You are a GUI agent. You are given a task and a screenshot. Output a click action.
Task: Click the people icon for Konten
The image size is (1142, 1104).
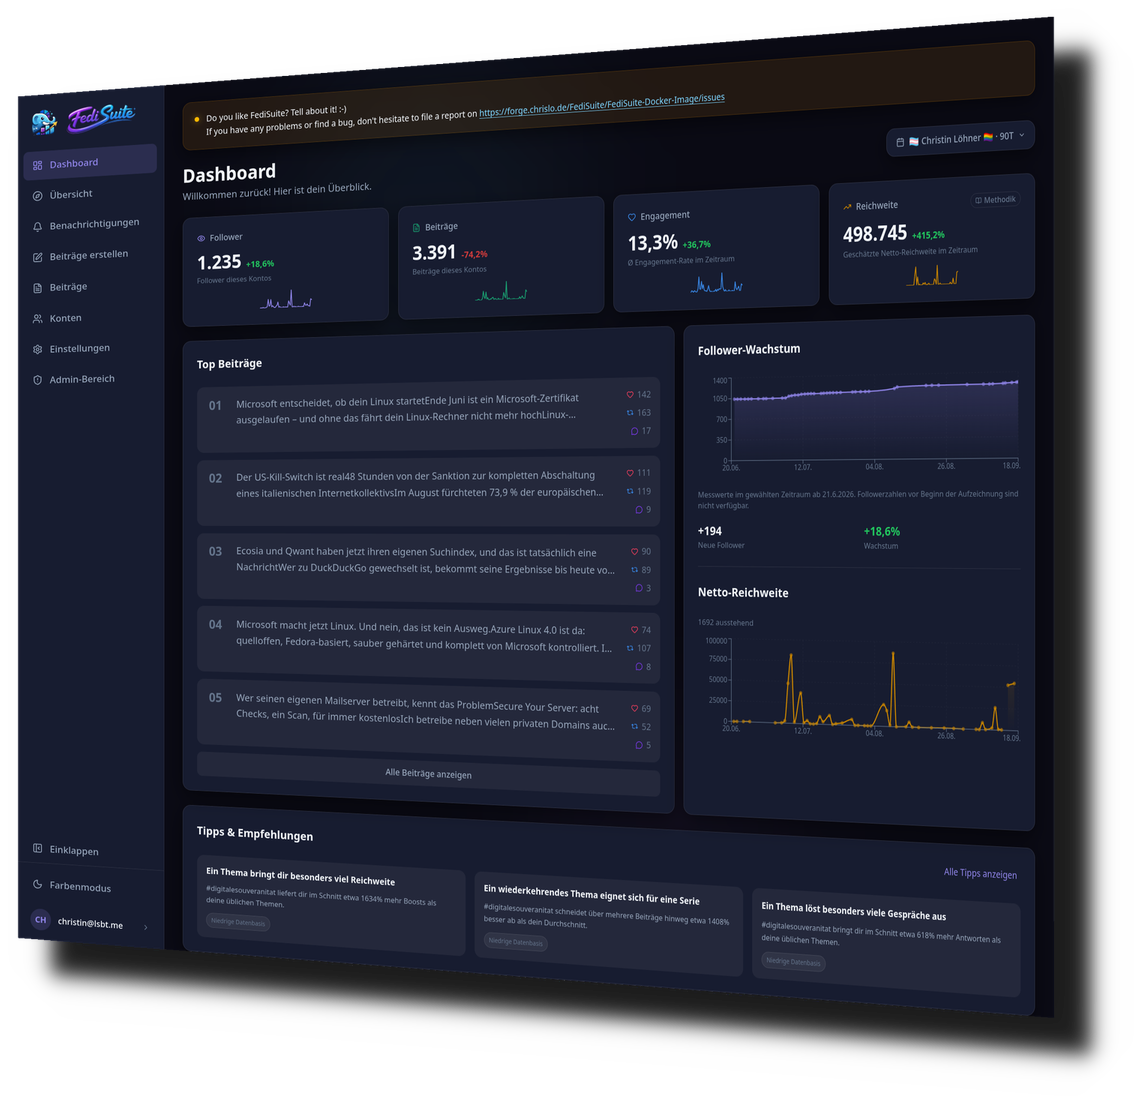click(x=37, y=318)
